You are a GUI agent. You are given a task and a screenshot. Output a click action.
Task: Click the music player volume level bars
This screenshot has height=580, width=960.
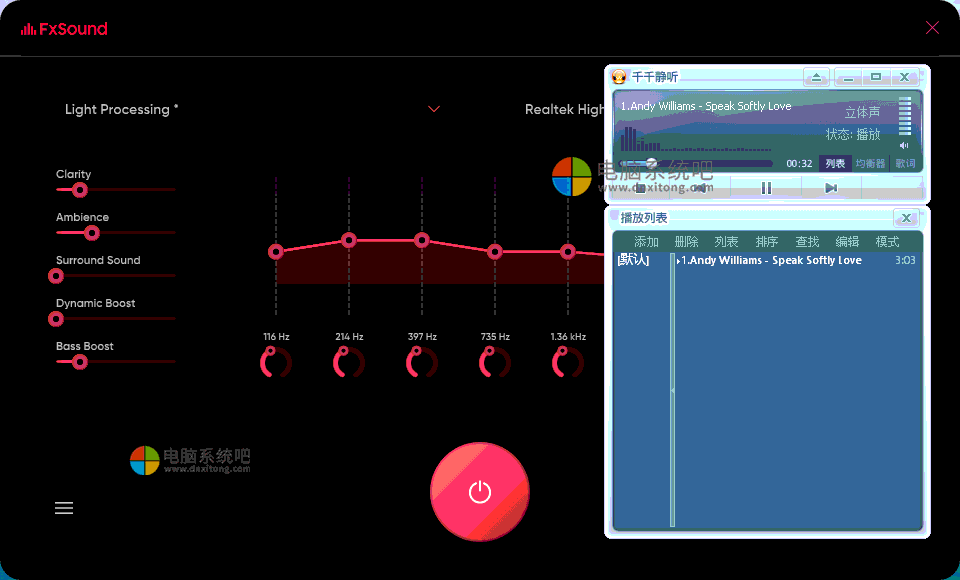click(x=905, y=116)
